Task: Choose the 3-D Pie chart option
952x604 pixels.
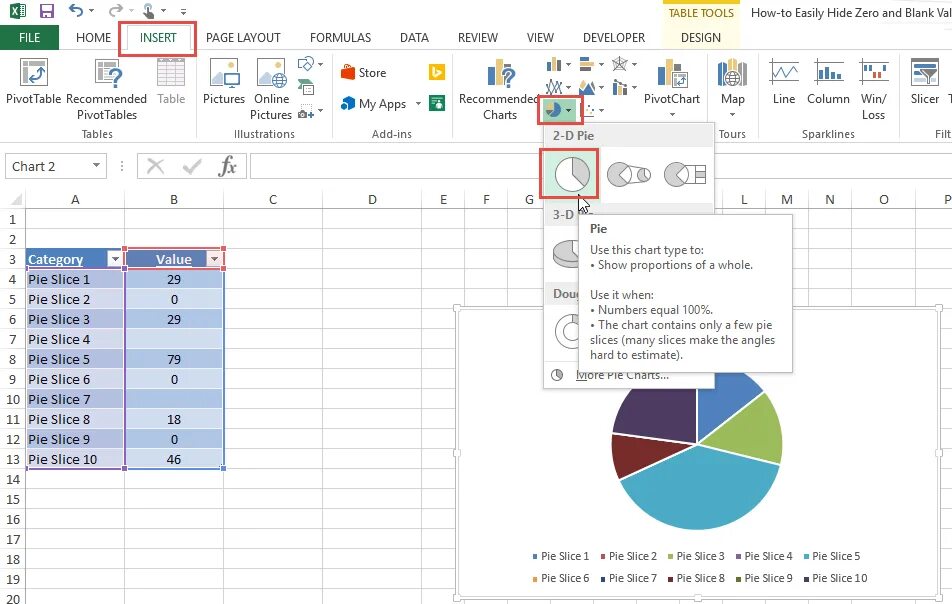Action: (x=566, y=253)
